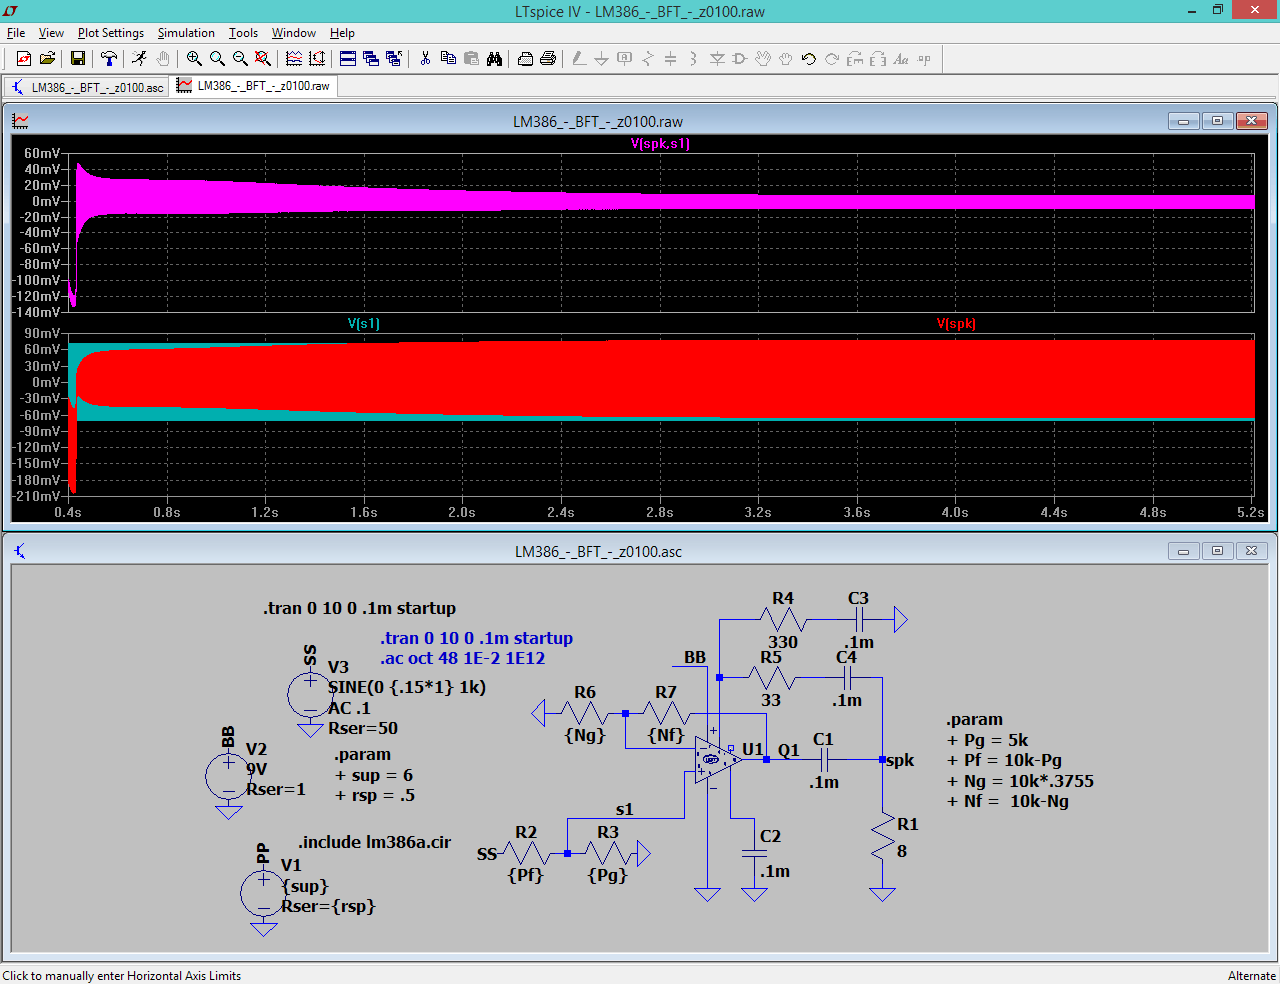The width and height of the screenshot is (1280, 984).
Task: Click the Copy toolbar icon
Action: [x=448, y=59]
